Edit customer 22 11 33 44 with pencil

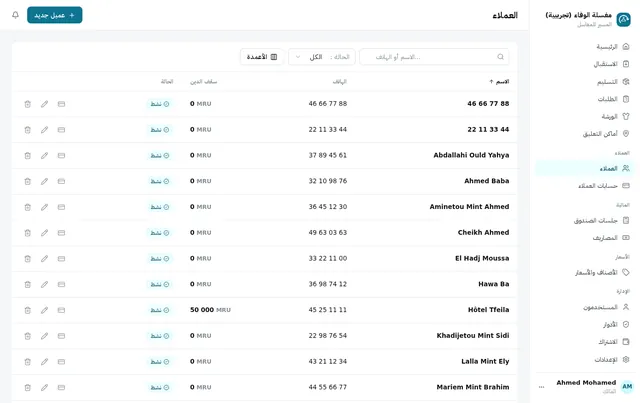[44, 130]
